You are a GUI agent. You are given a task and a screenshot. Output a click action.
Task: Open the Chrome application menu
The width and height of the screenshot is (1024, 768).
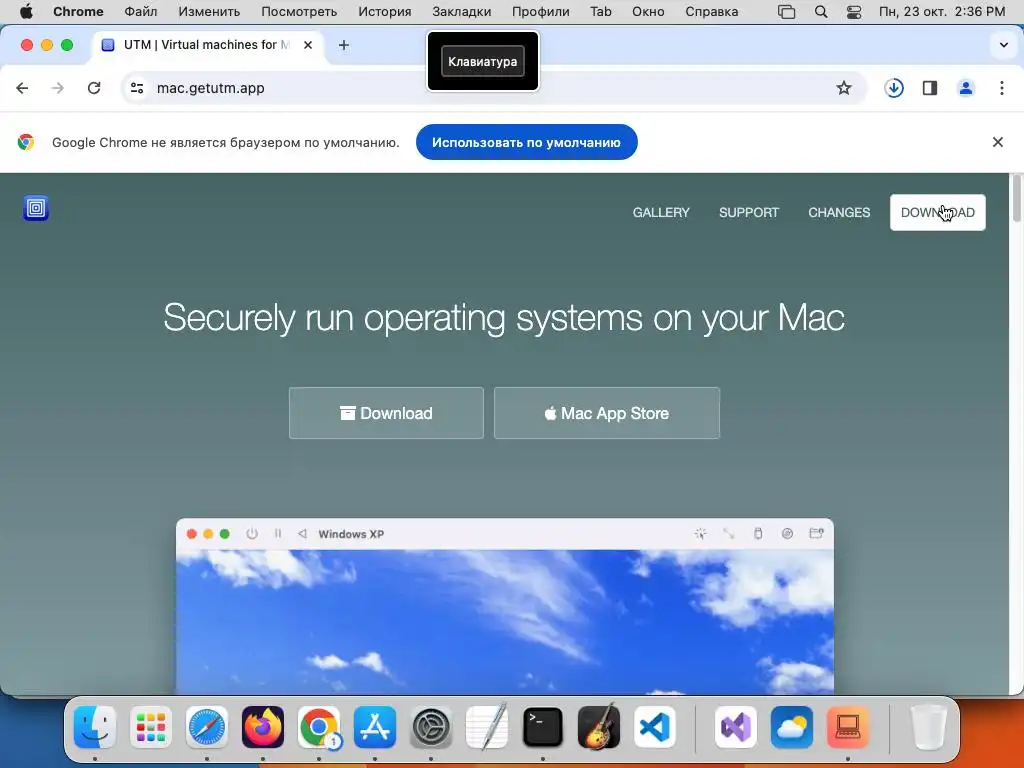78,12
